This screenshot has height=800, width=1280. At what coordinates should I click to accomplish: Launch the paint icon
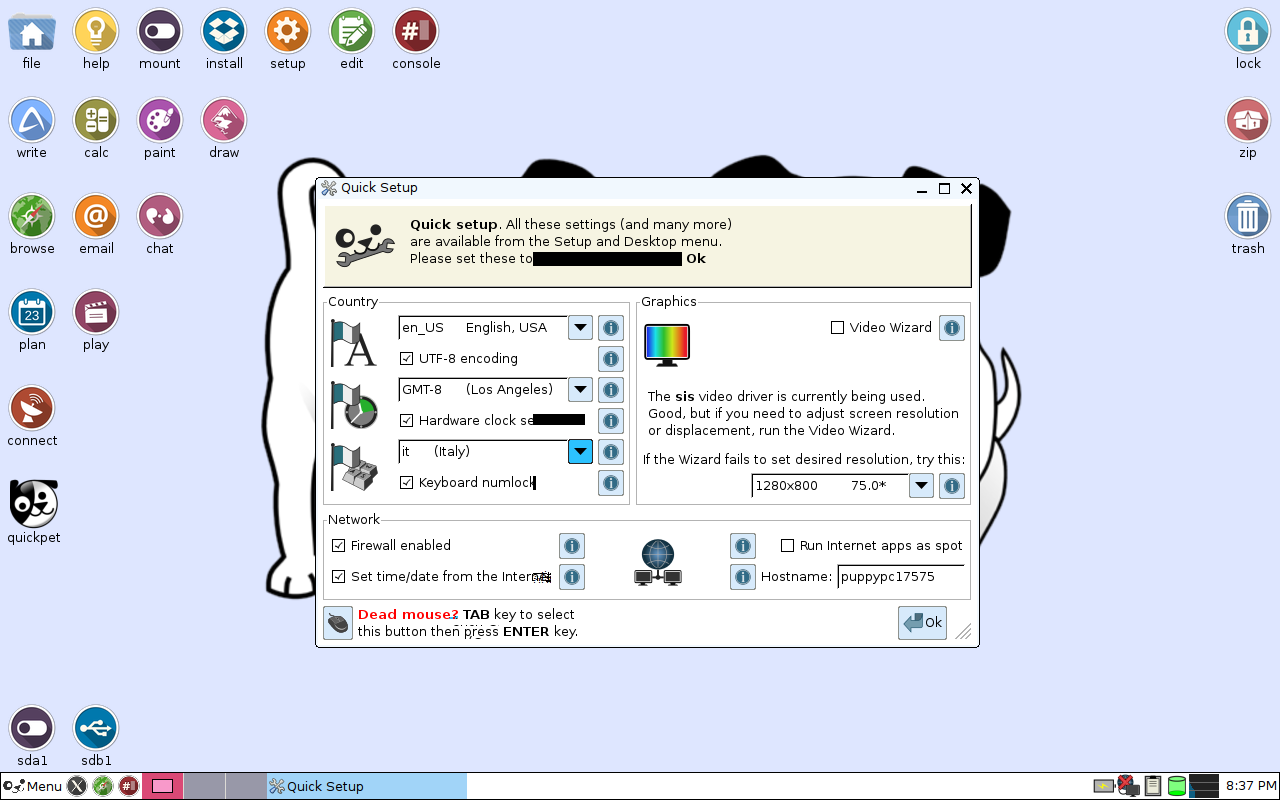pos(160,121)
